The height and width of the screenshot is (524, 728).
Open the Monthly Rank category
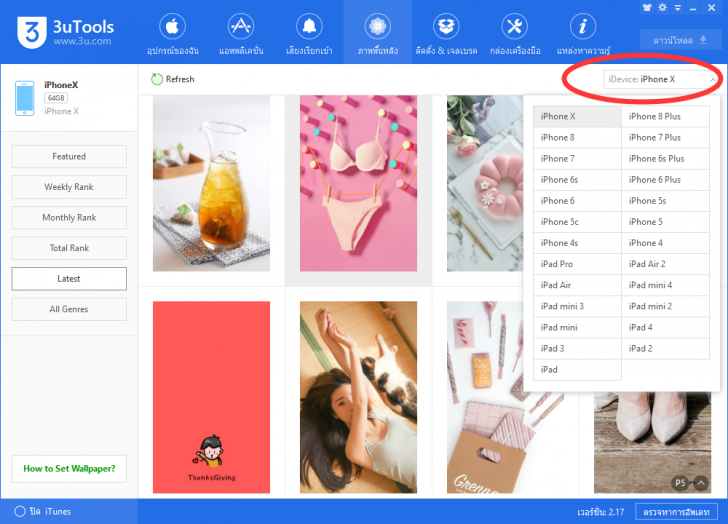click(69, 218)
